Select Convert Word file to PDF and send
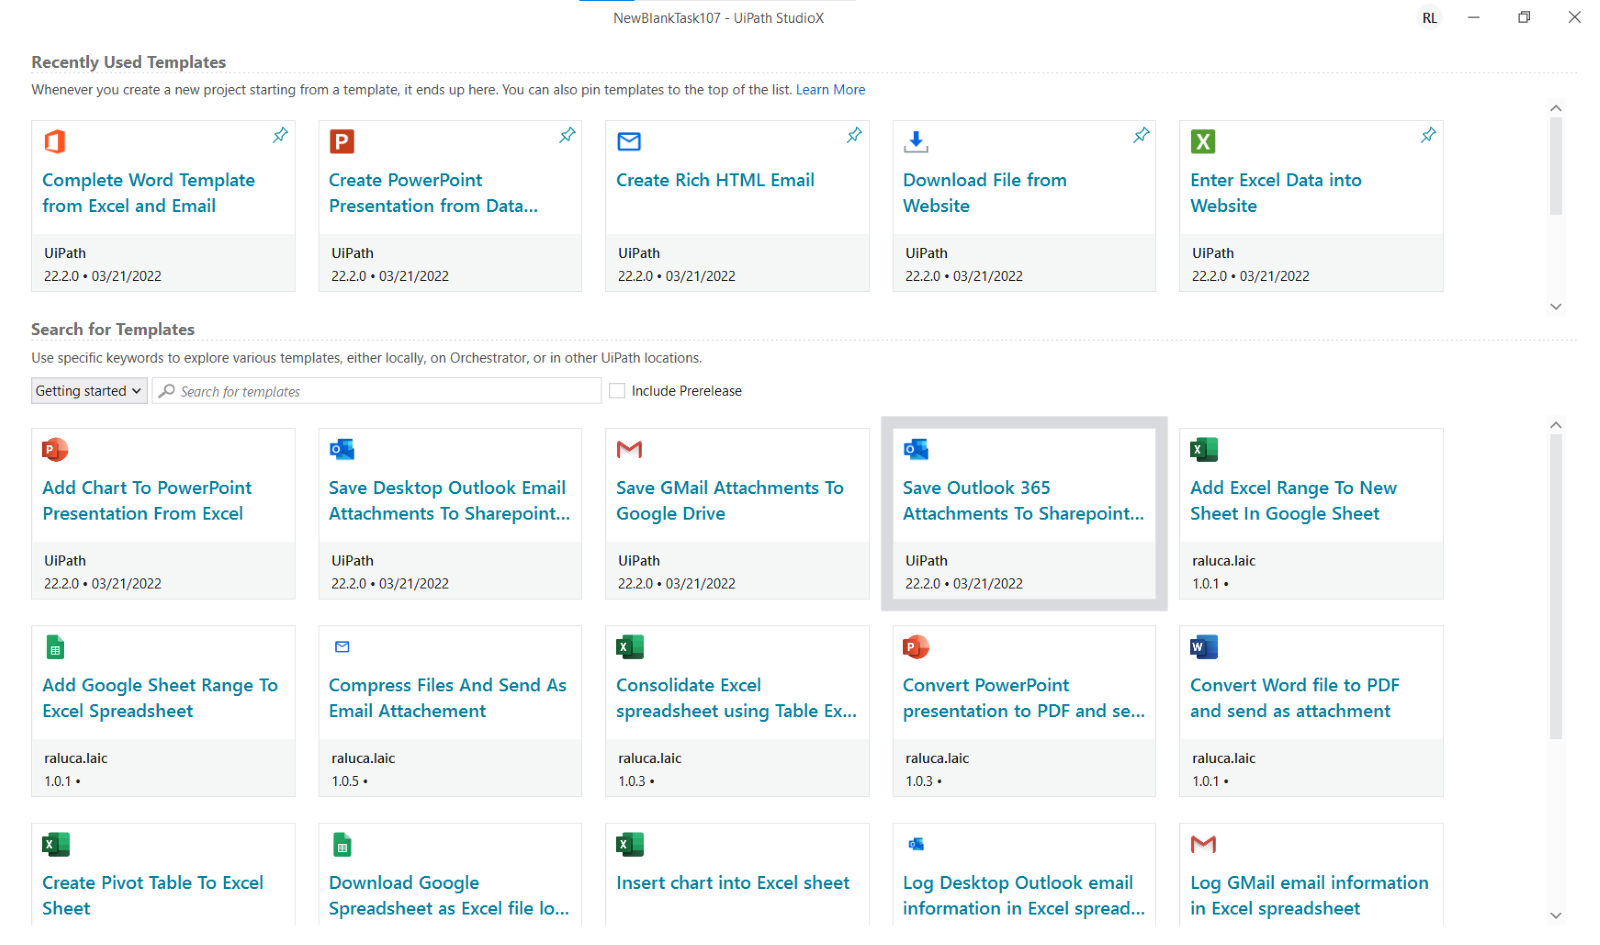Image resolution: width=1600 pixels, height=945 pixels. coord(1294,698)
